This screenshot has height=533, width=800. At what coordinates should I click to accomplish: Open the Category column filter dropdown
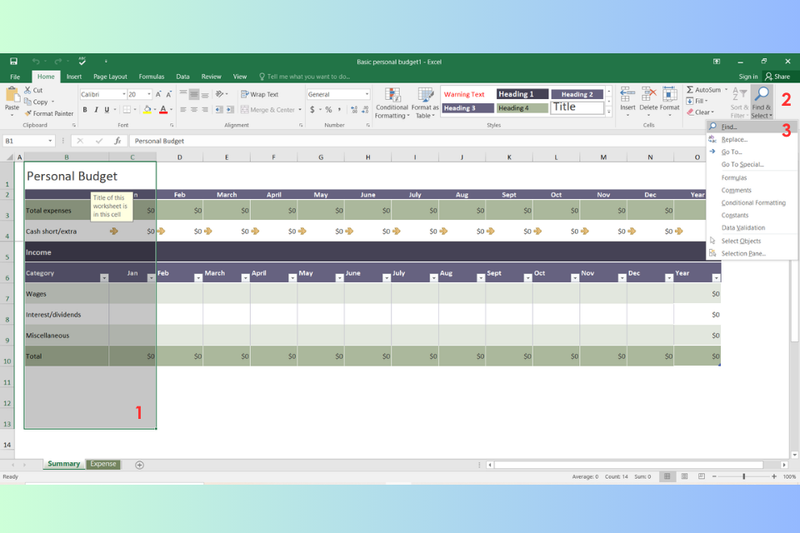pyautogui.click(x=104, y=277)
